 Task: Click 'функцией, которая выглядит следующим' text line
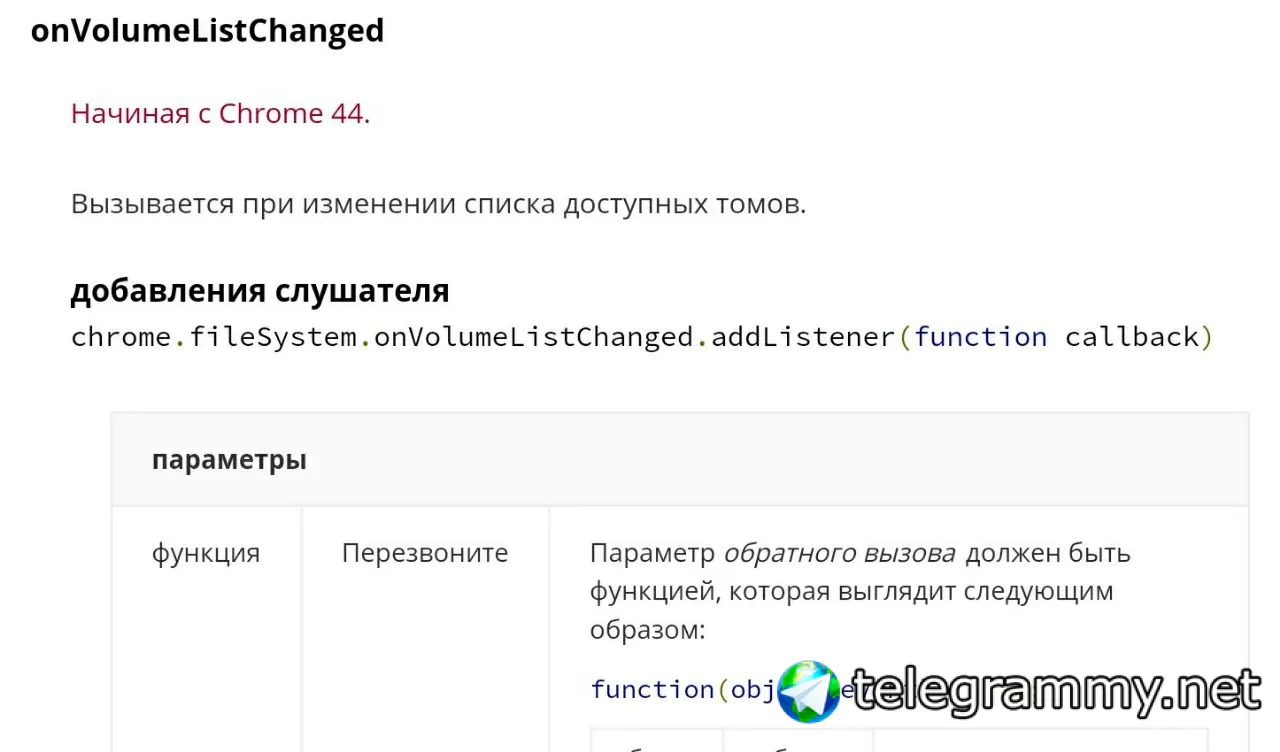pyautogui.click(x=851, y=592)
